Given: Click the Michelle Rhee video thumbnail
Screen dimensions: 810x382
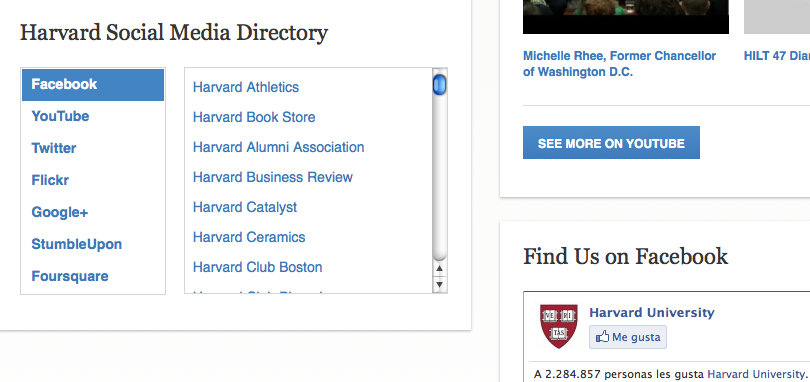Looking at the screenshot, I should 626,17.
